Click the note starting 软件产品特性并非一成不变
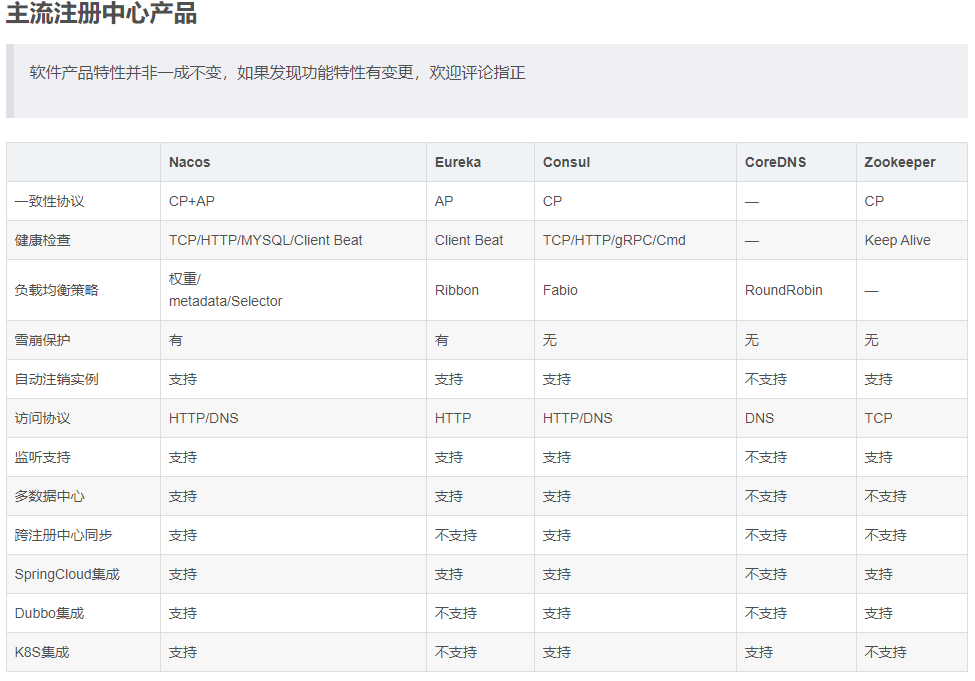Viewport: 975px width, 681px height. click(x=277, y=73)
